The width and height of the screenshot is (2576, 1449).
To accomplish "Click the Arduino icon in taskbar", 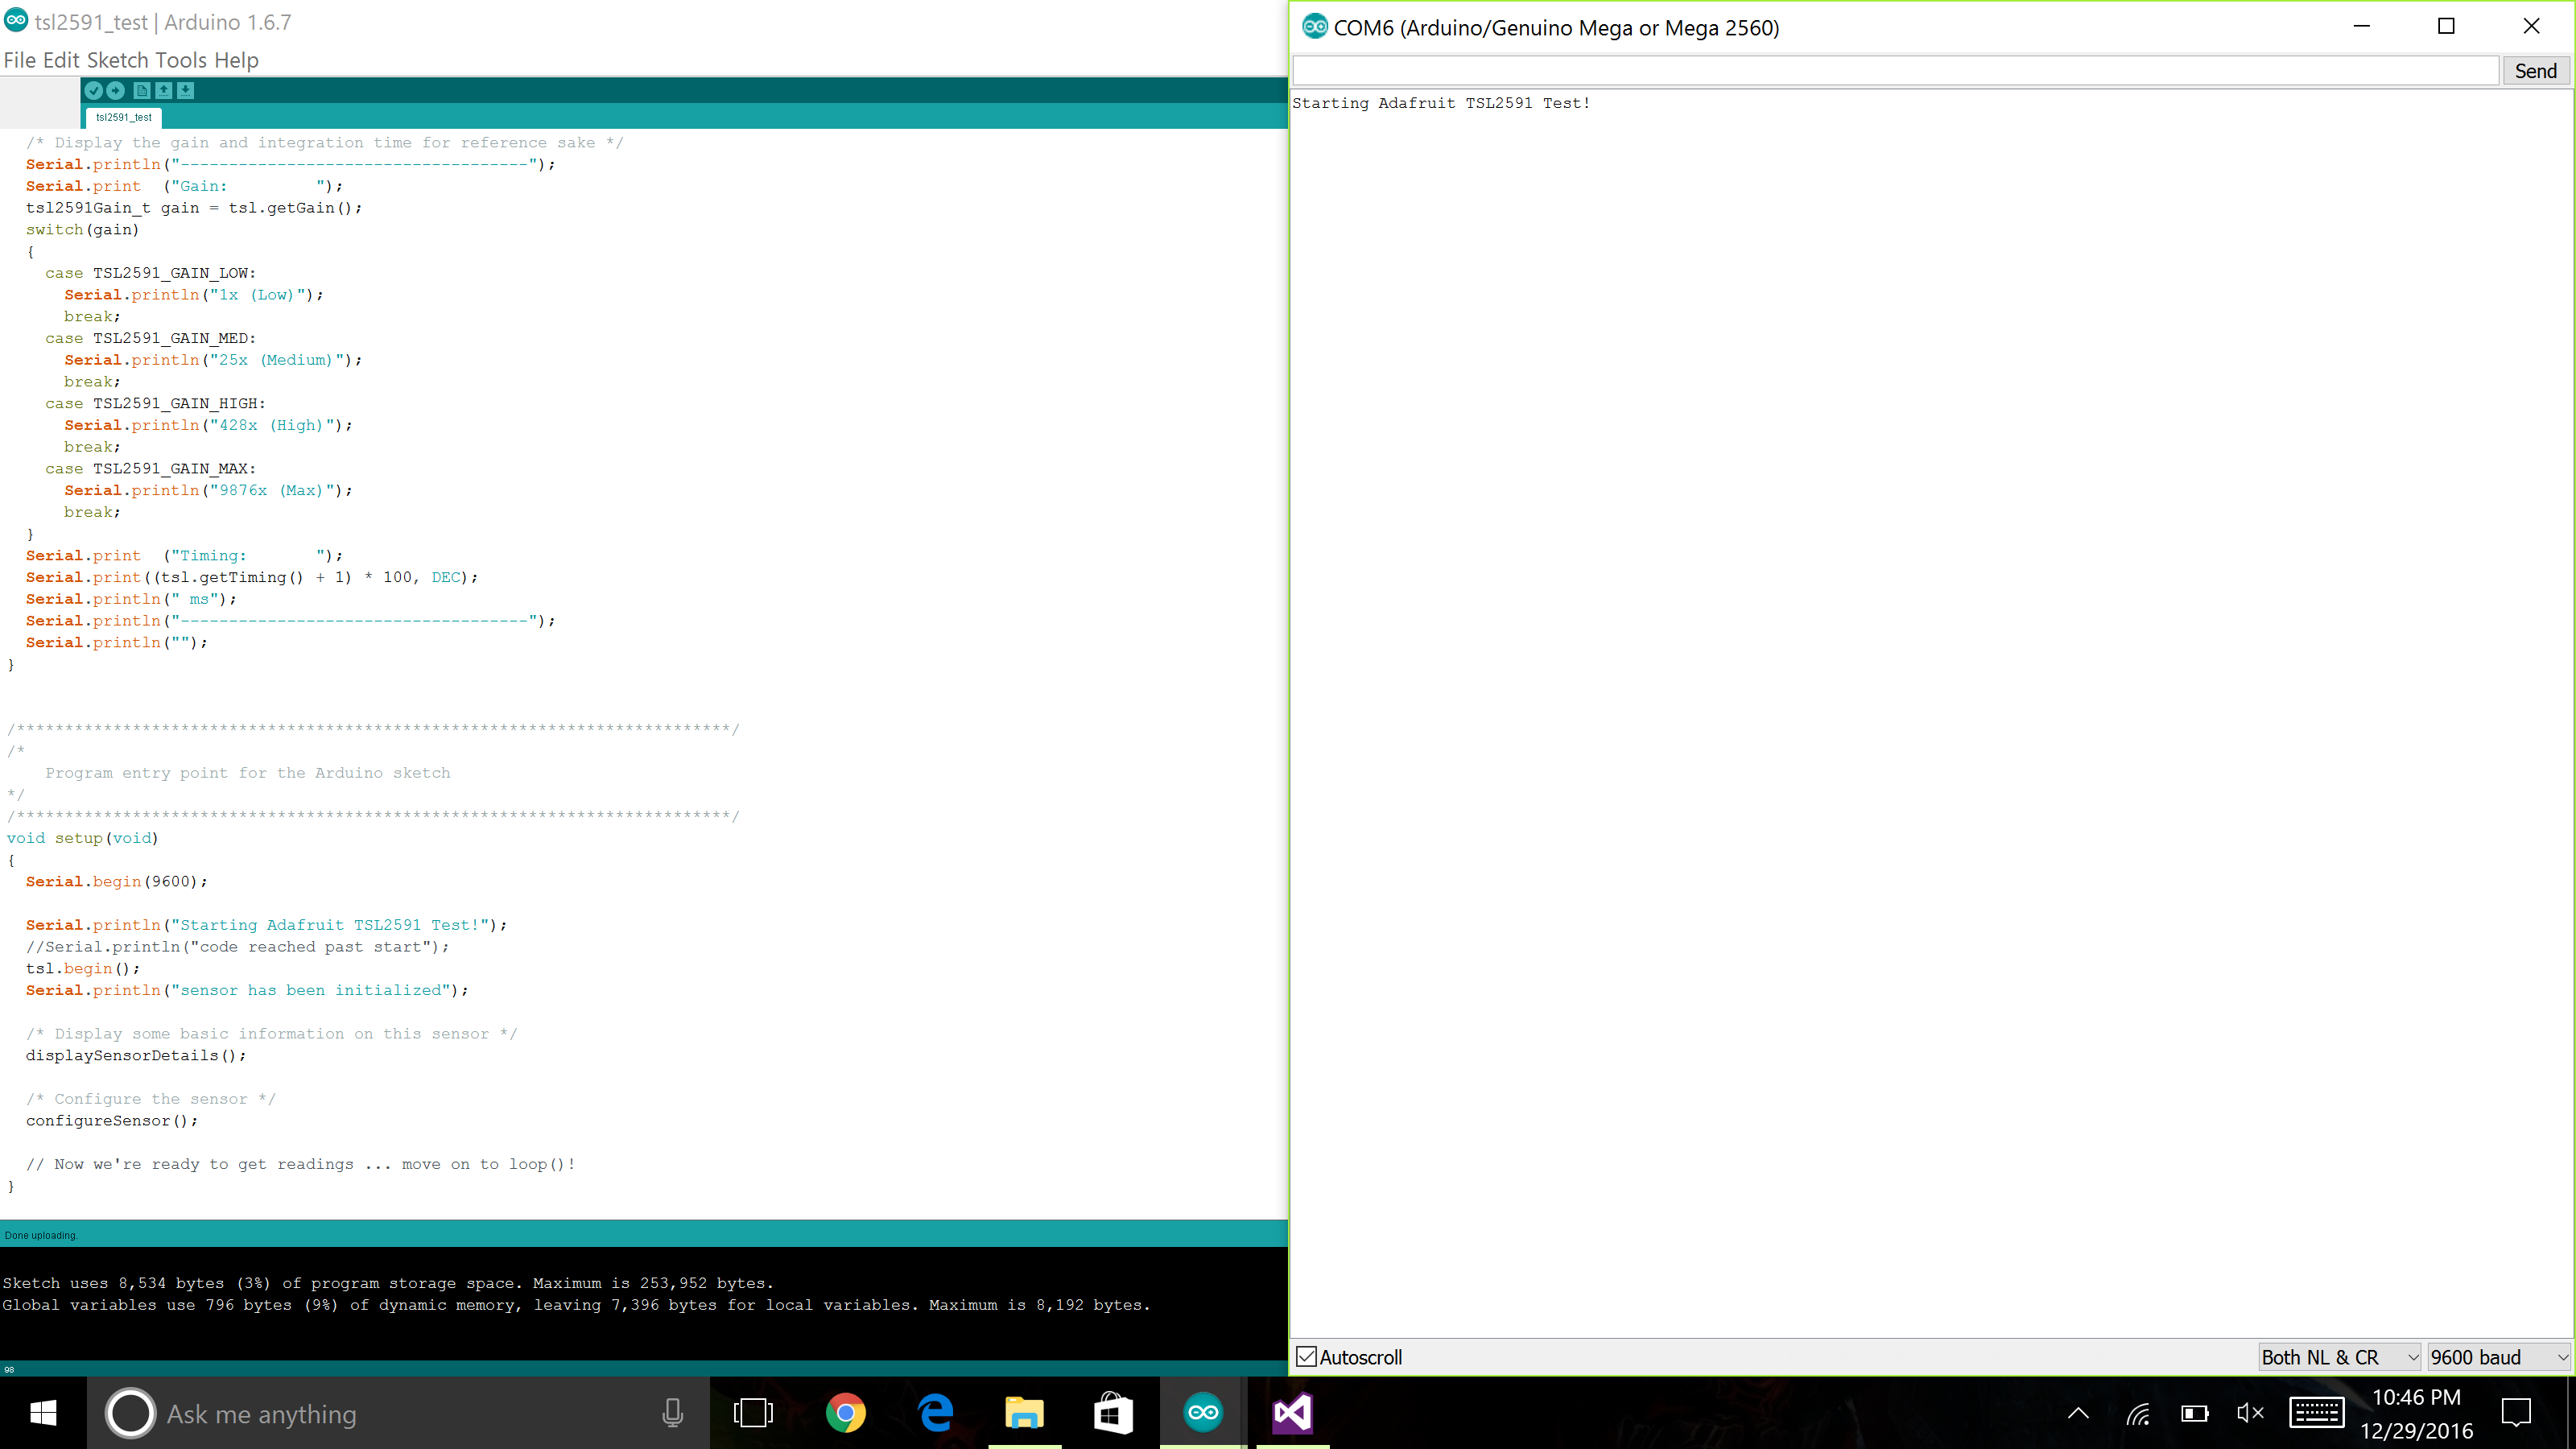I will tap(1203, 1413).
